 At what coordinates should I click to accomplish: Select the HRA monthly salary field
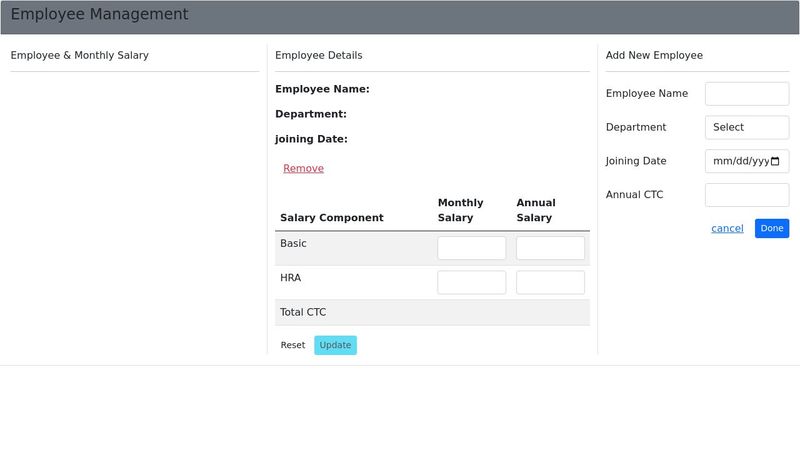coord(471,282)
